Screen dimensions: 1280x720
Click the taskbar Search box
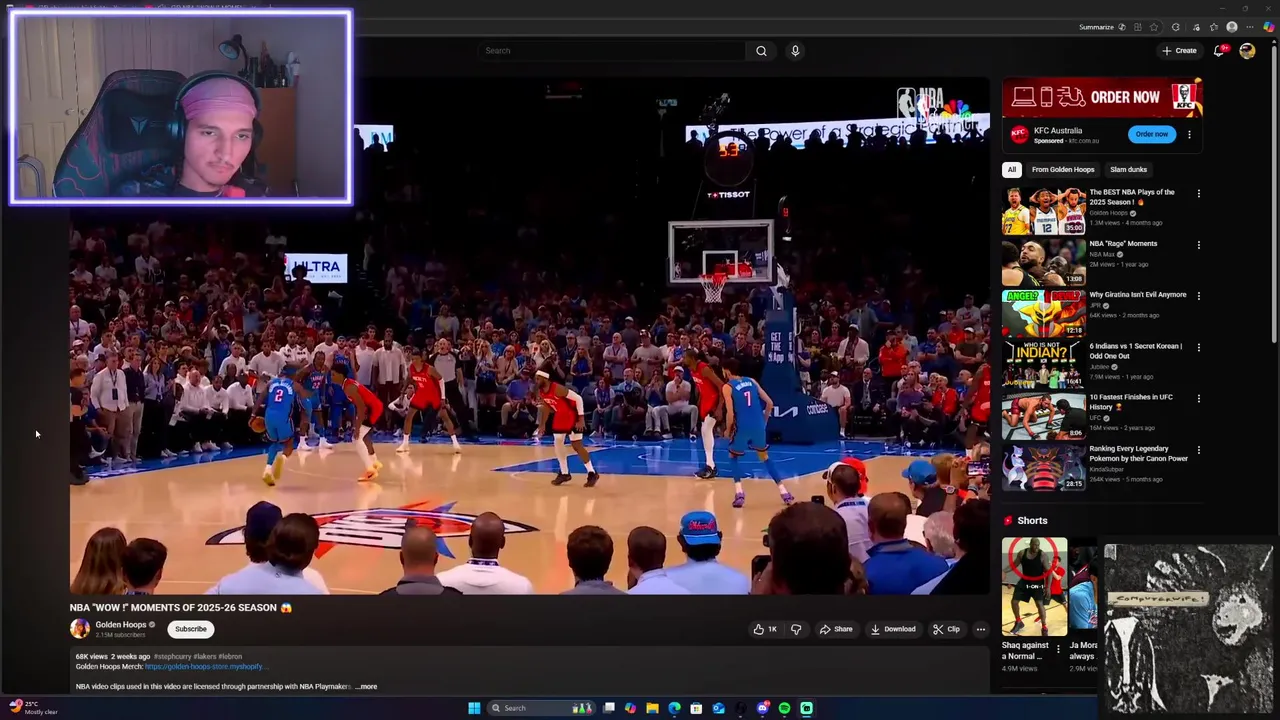pyautogui.click(x=542, y=708)
